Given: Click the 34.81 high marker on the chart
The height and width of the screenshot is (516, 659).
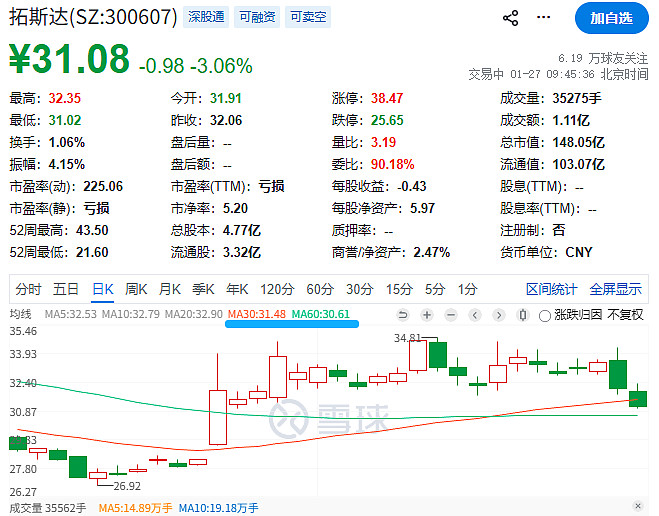Looking at the screenshot, I should click(x=408, y=338).
